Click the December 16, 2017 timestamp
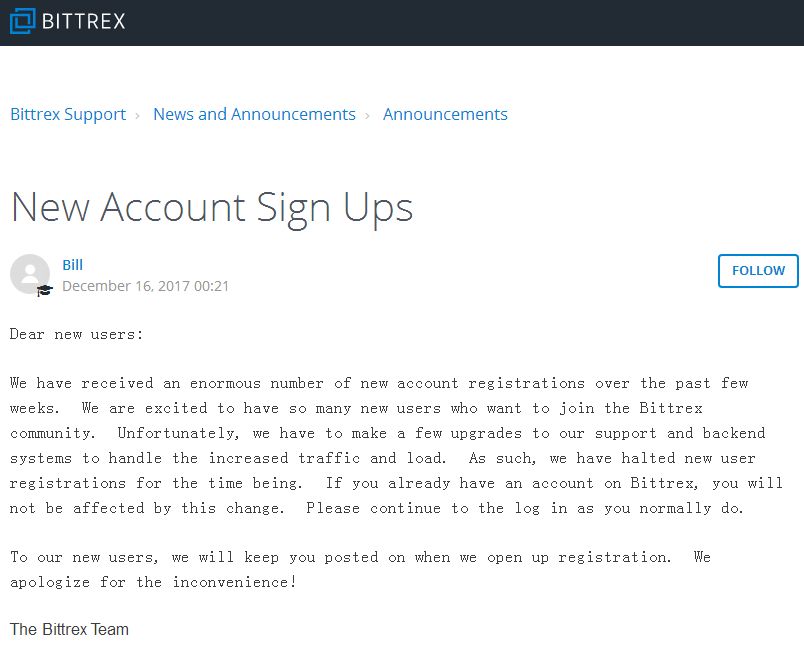804x647 pixels. click(x=146, y=286)
